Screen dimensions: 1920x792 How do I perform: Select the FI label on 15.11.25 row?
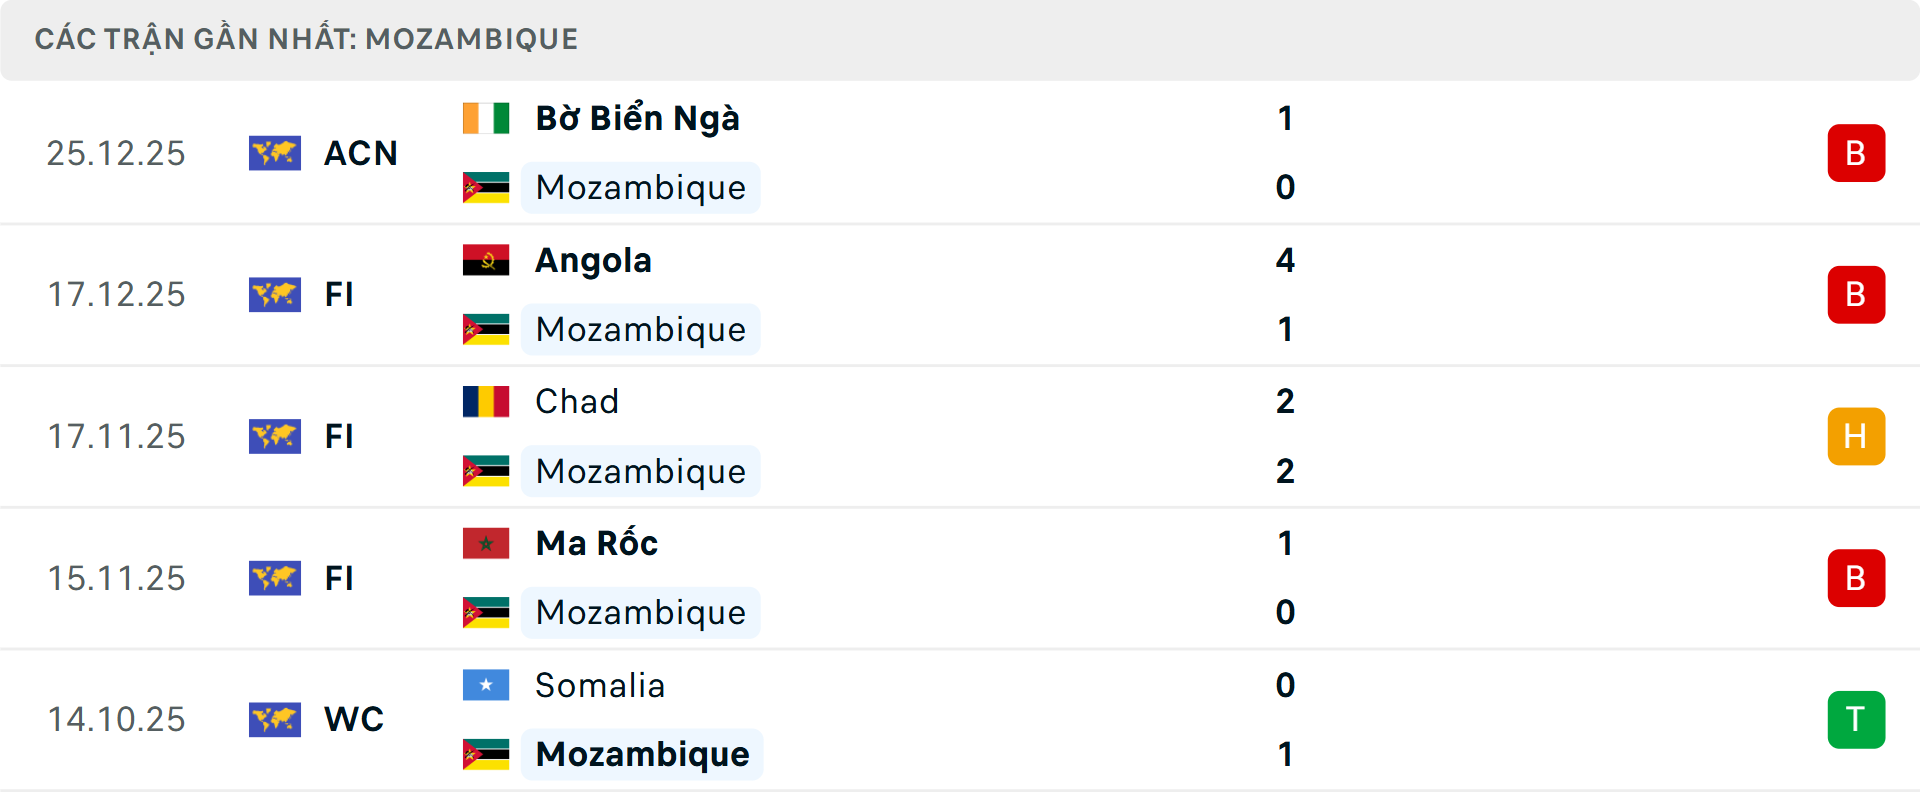340,578
